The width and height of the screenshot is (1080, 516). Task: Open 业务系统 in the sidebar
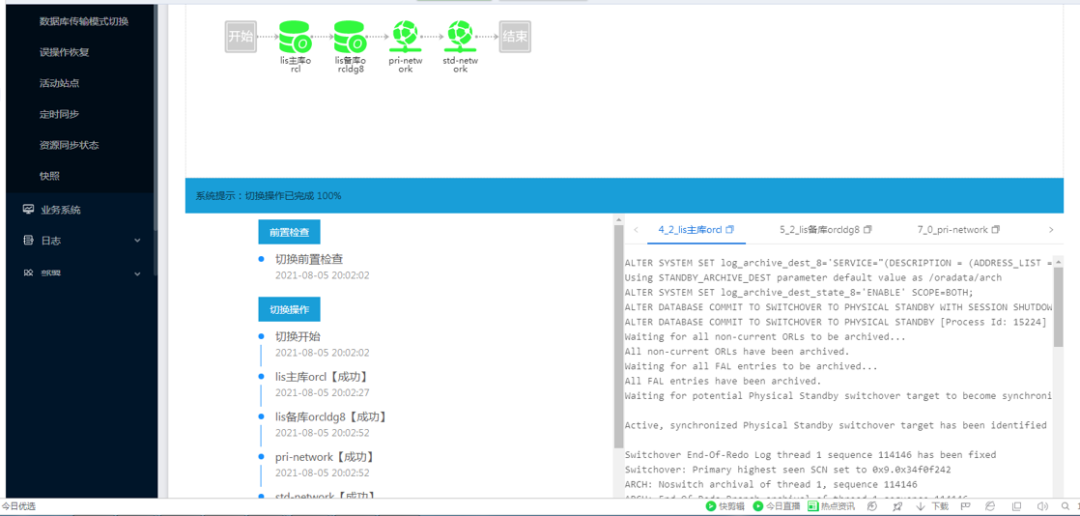point(60,210)
